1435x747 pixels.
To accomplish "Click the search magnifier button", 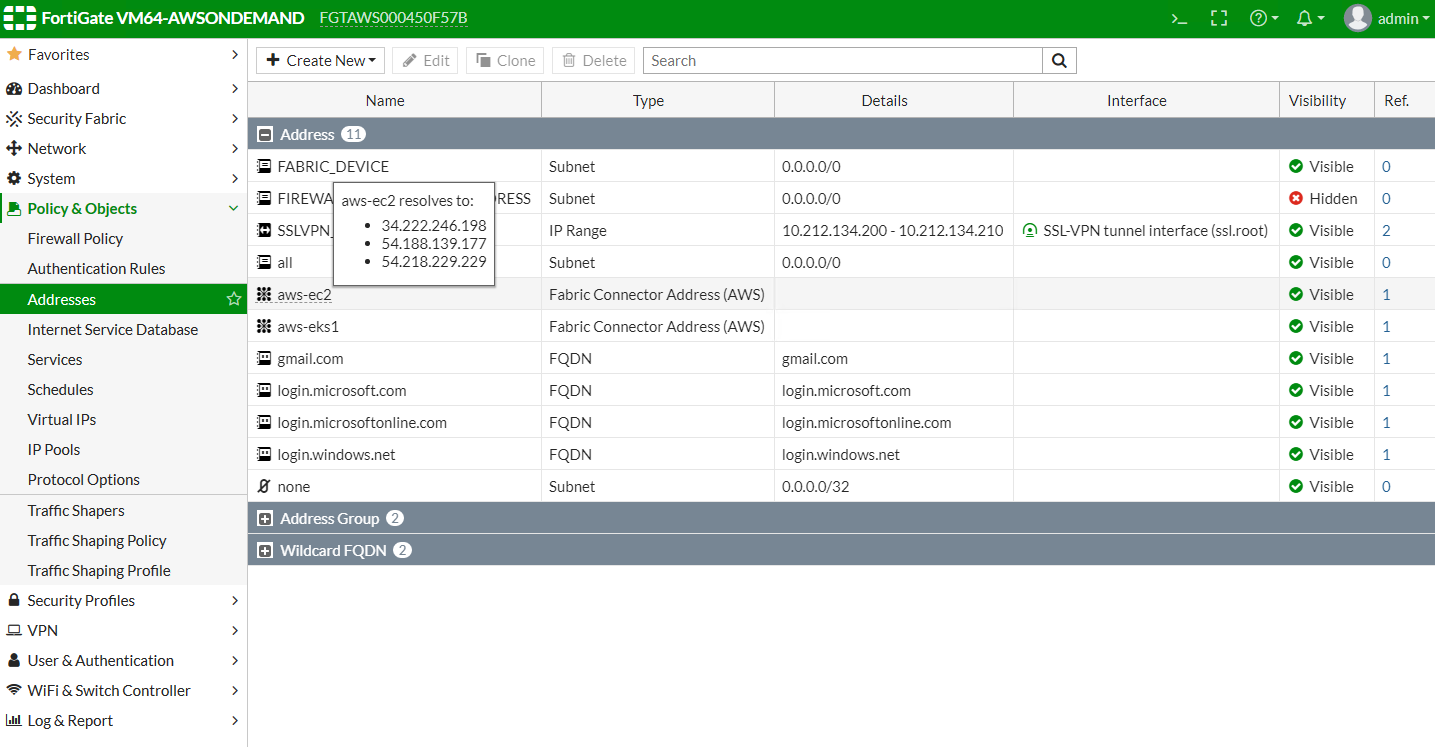I will [1059, 61].
